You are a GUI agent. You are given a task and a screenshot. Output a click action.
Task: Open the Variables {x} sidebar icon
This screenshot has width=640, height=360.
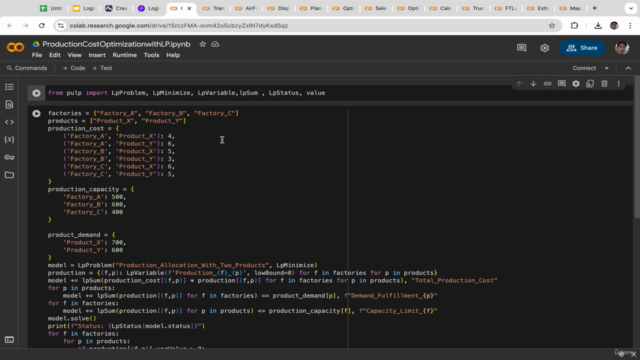(9, 140)
